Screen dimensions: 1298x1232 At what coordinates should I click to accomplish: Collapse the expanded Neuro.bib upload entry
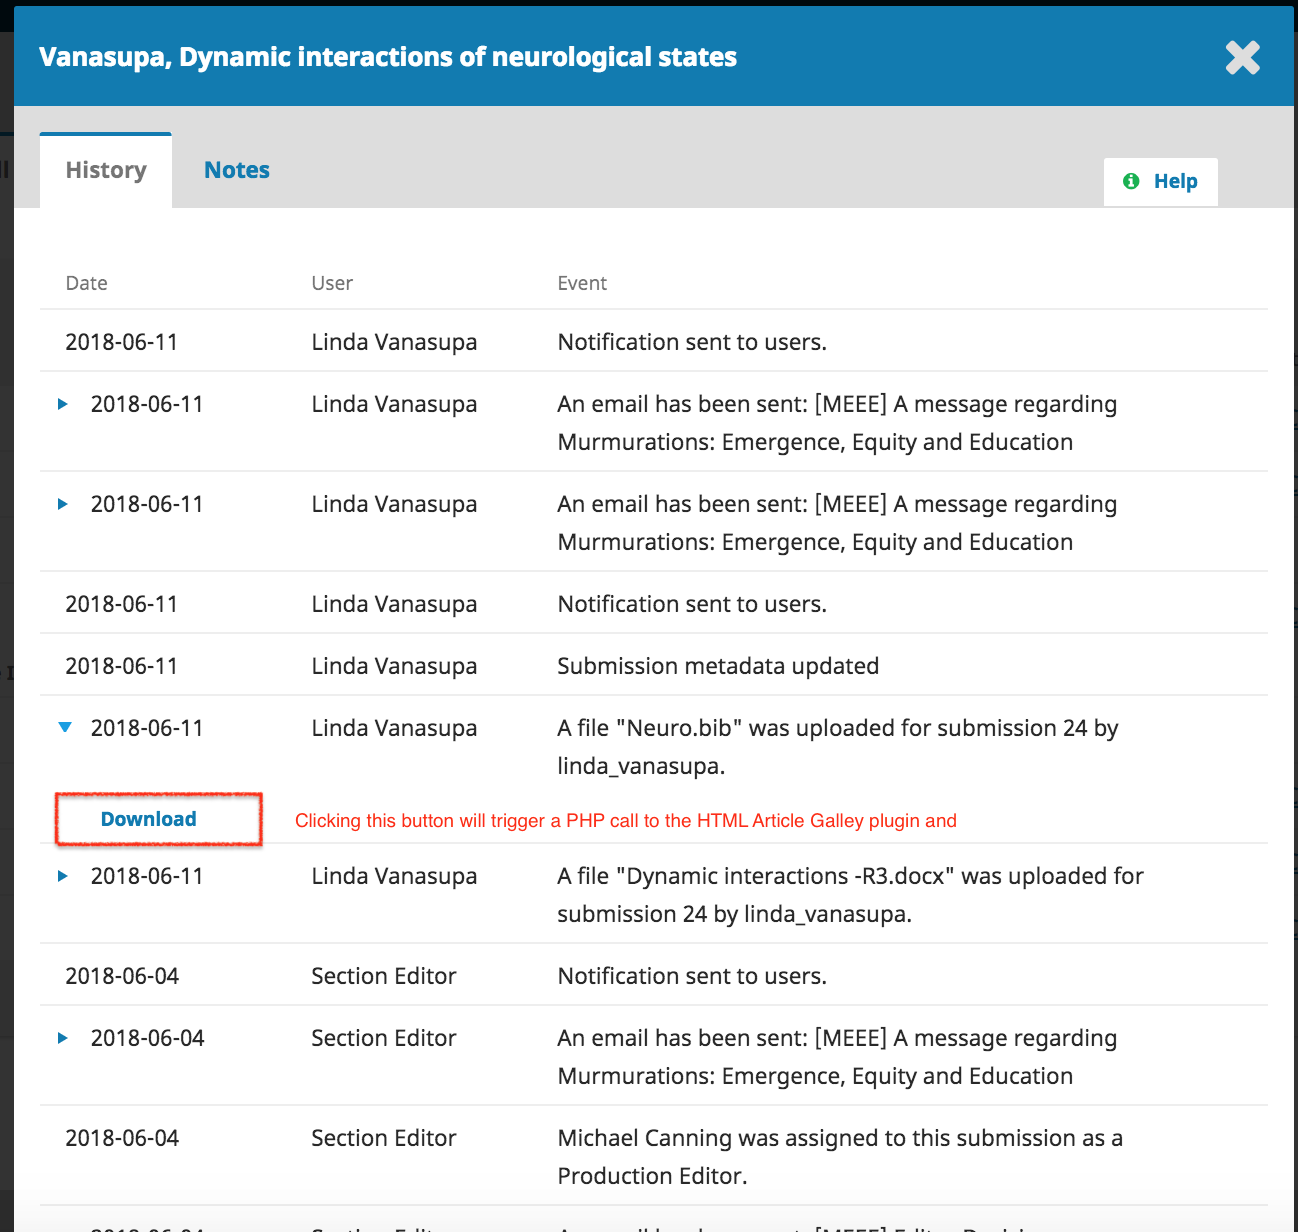[65, 728]
